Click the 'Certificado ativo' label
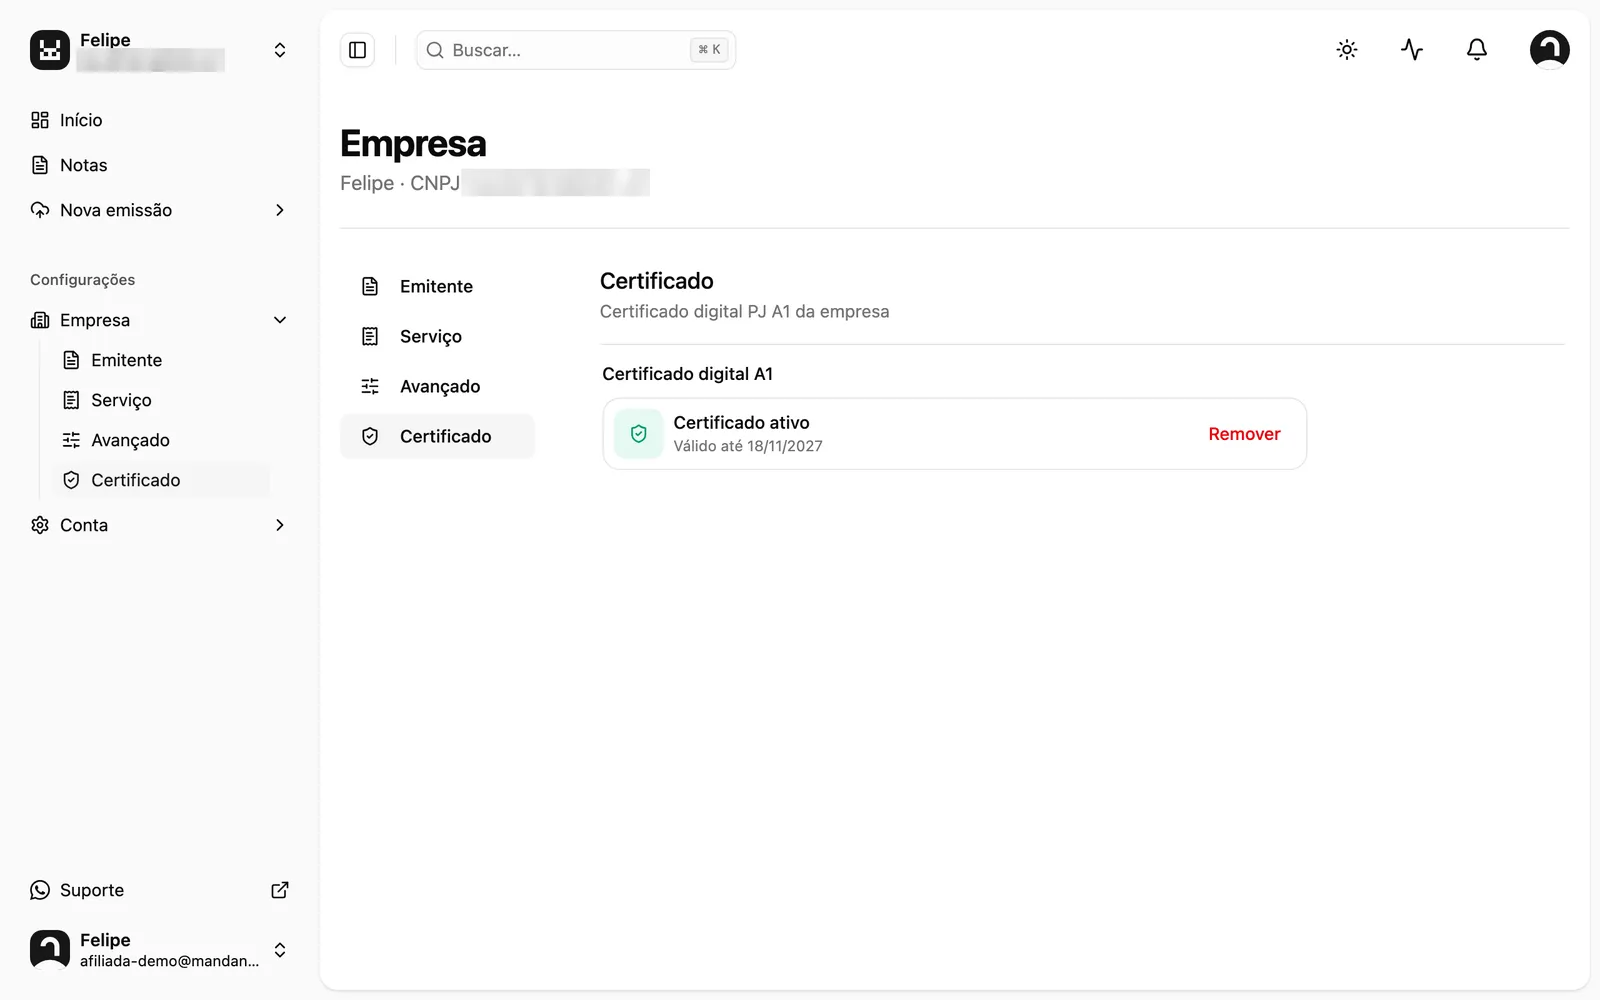 741,422
